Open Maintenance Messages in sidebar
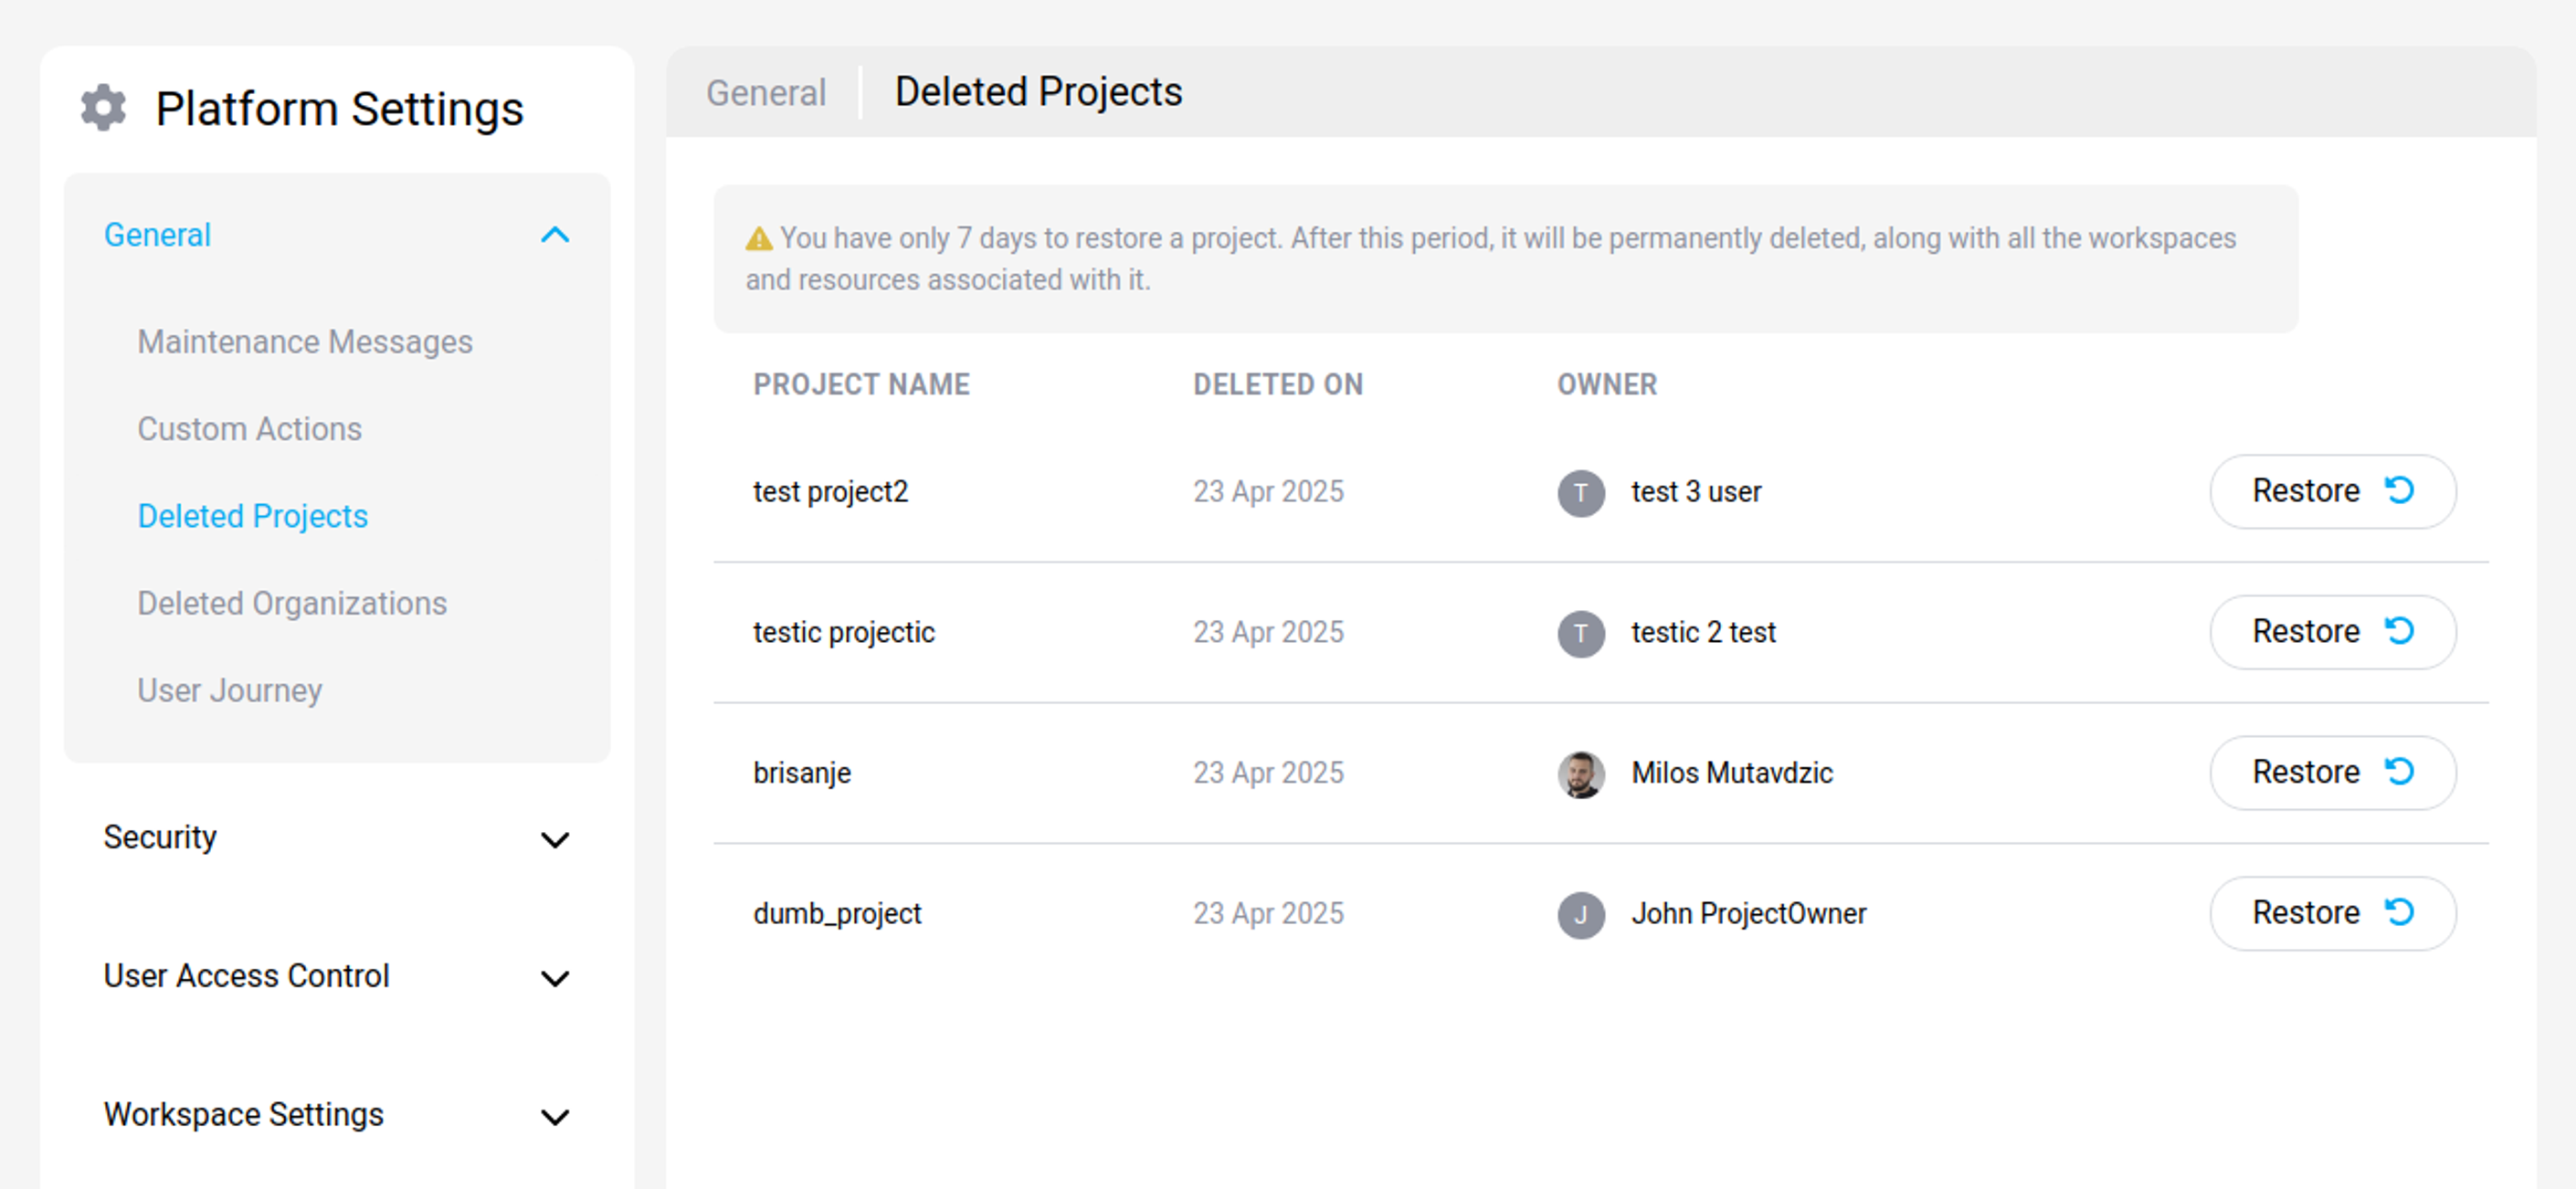 pos(305,342)
